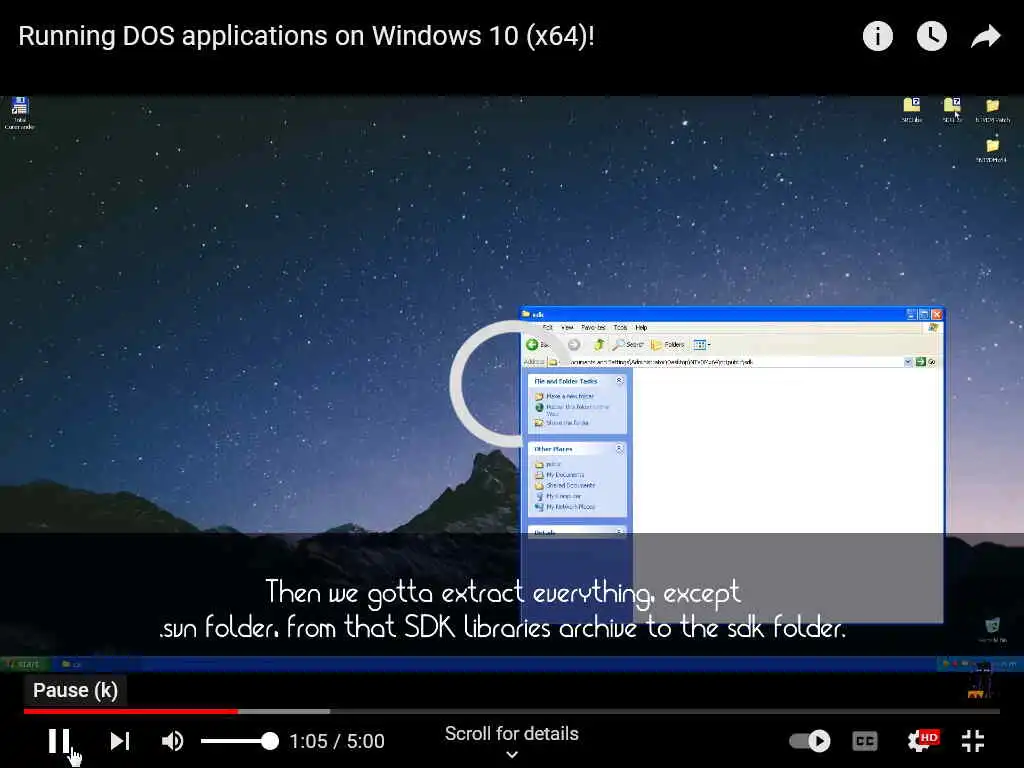
Task: Add video to Watch Later
Action: (931, 36)
